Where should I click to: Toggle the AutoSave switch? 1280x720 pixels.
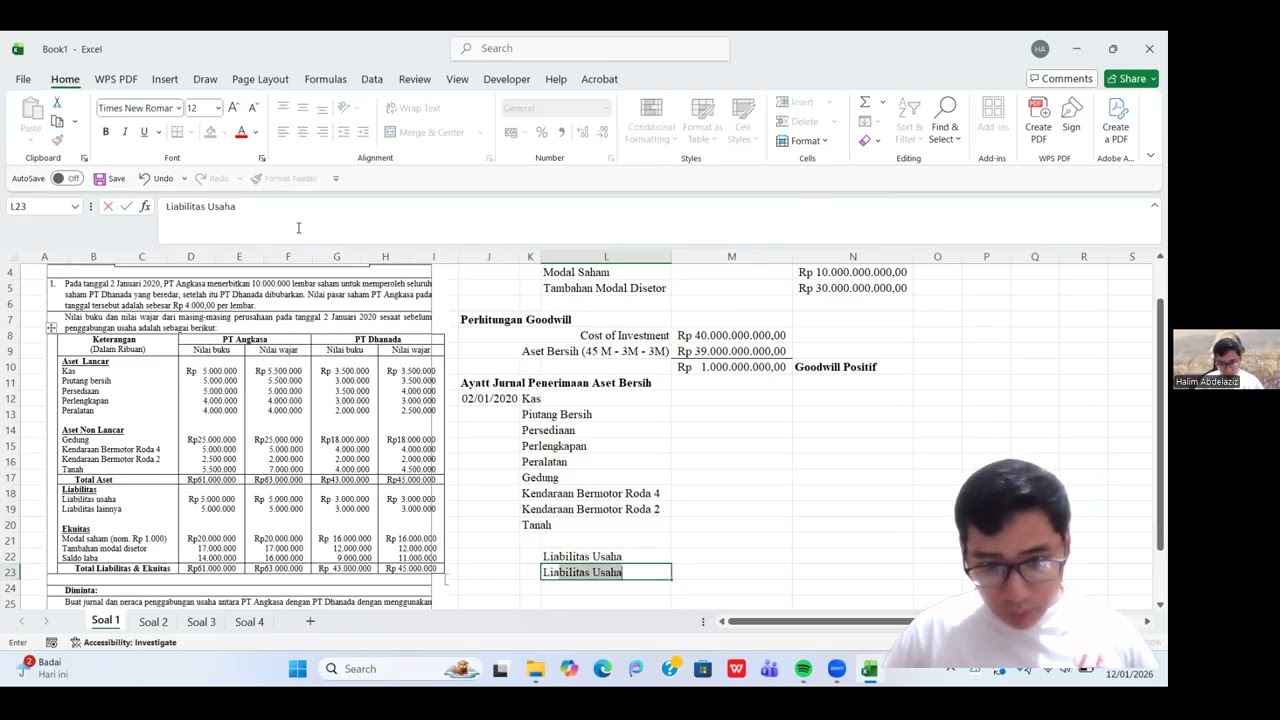point(65,179)
